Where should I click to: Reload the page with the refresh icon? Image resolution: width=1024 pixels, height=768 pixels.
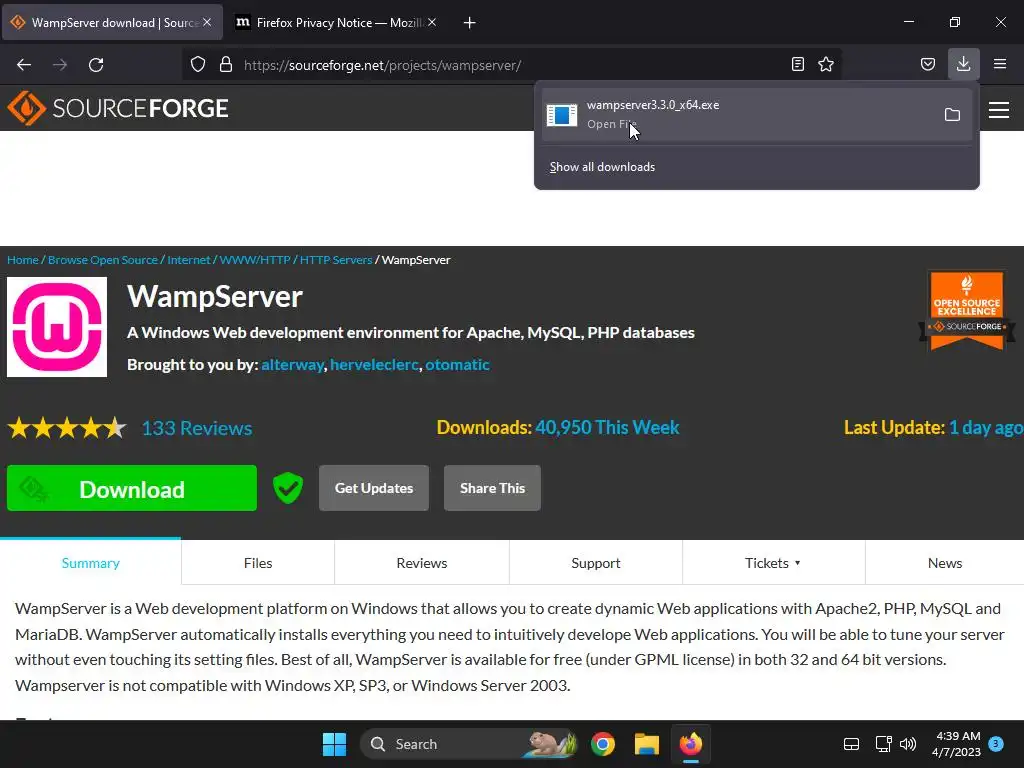[96, 65]
